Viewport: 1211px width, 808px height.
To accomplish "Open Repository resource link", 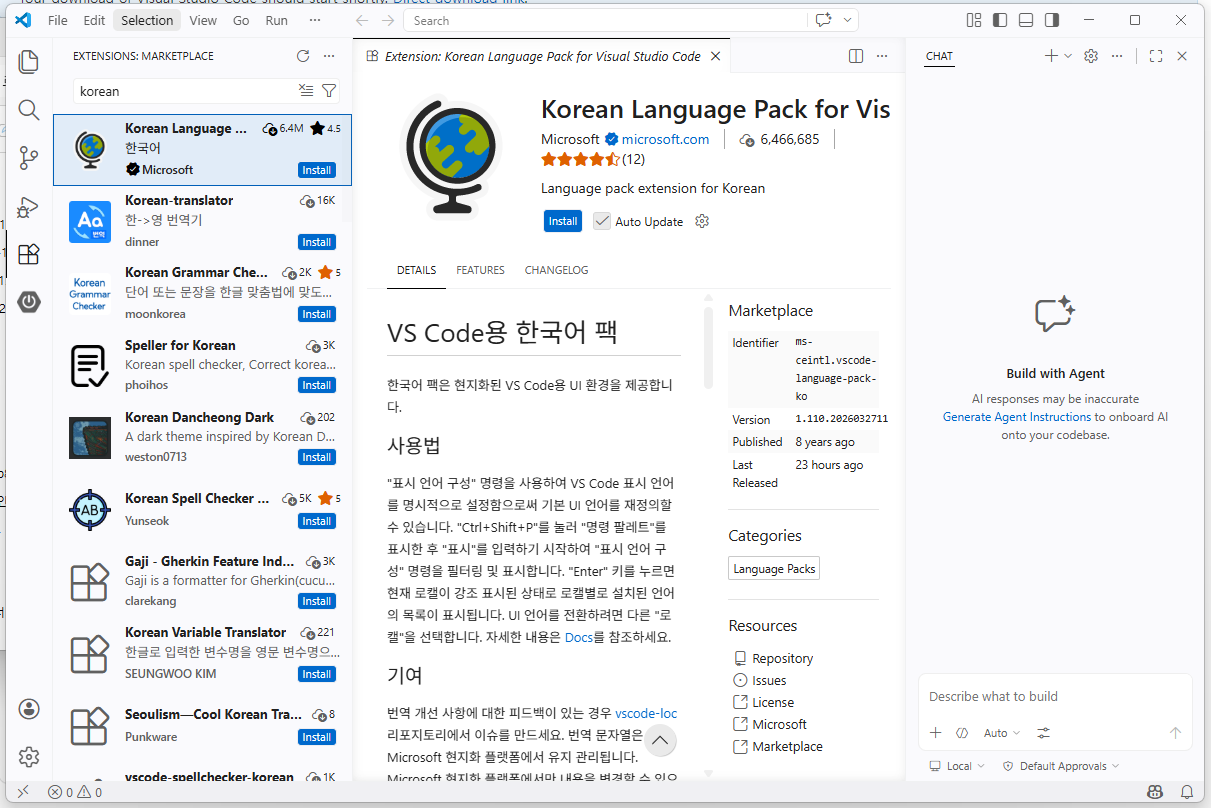I will 782,658.
